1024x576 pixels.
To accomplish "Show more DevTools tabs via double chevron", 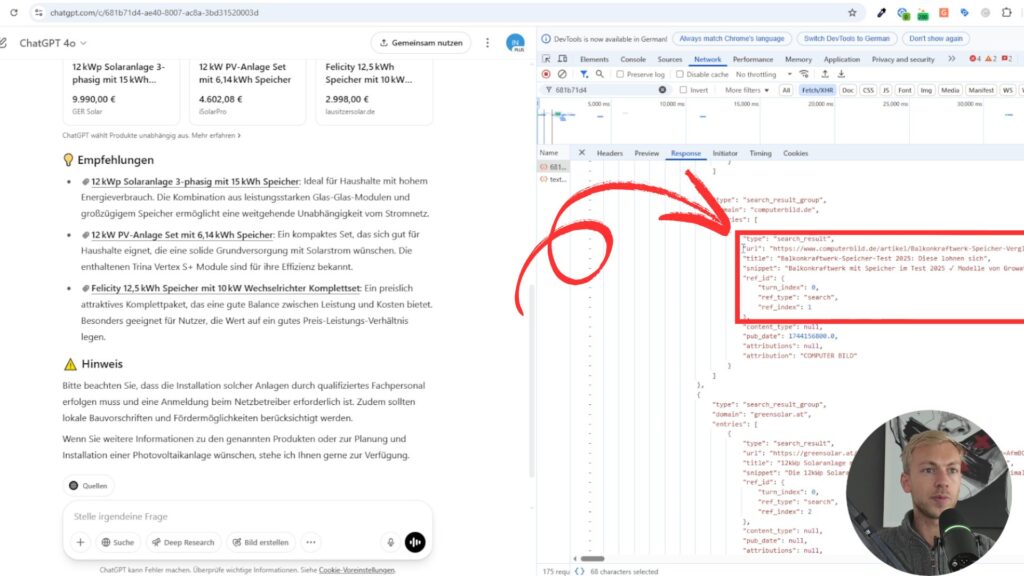I will [952, 59].
